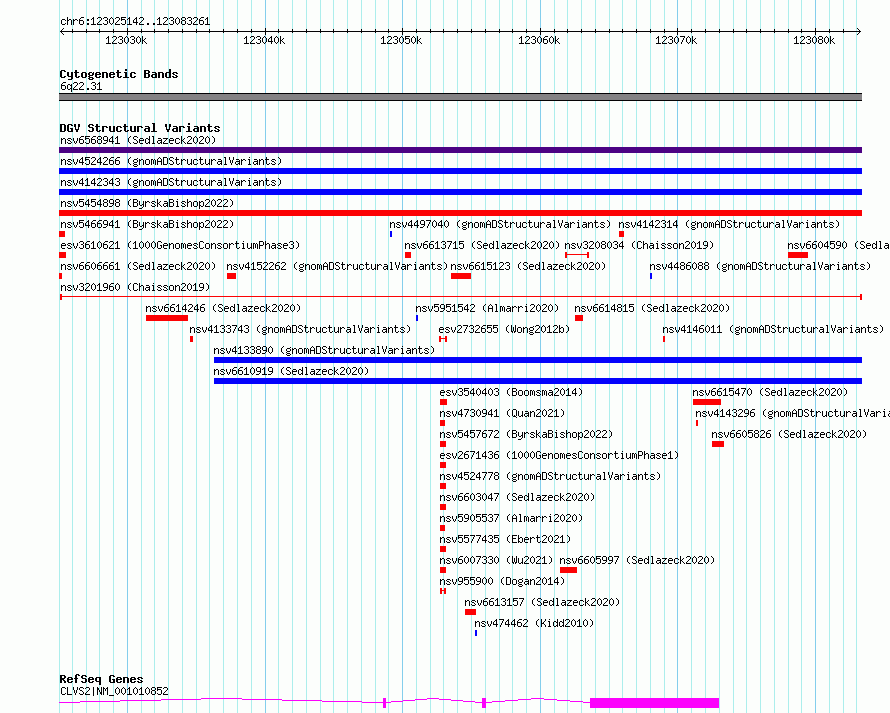Image resolution: width=890 pixels, height=713 pixels.
Task: Select the nsv6605997 red variant block
Action: pyautogui.click(x=568, y=570)
